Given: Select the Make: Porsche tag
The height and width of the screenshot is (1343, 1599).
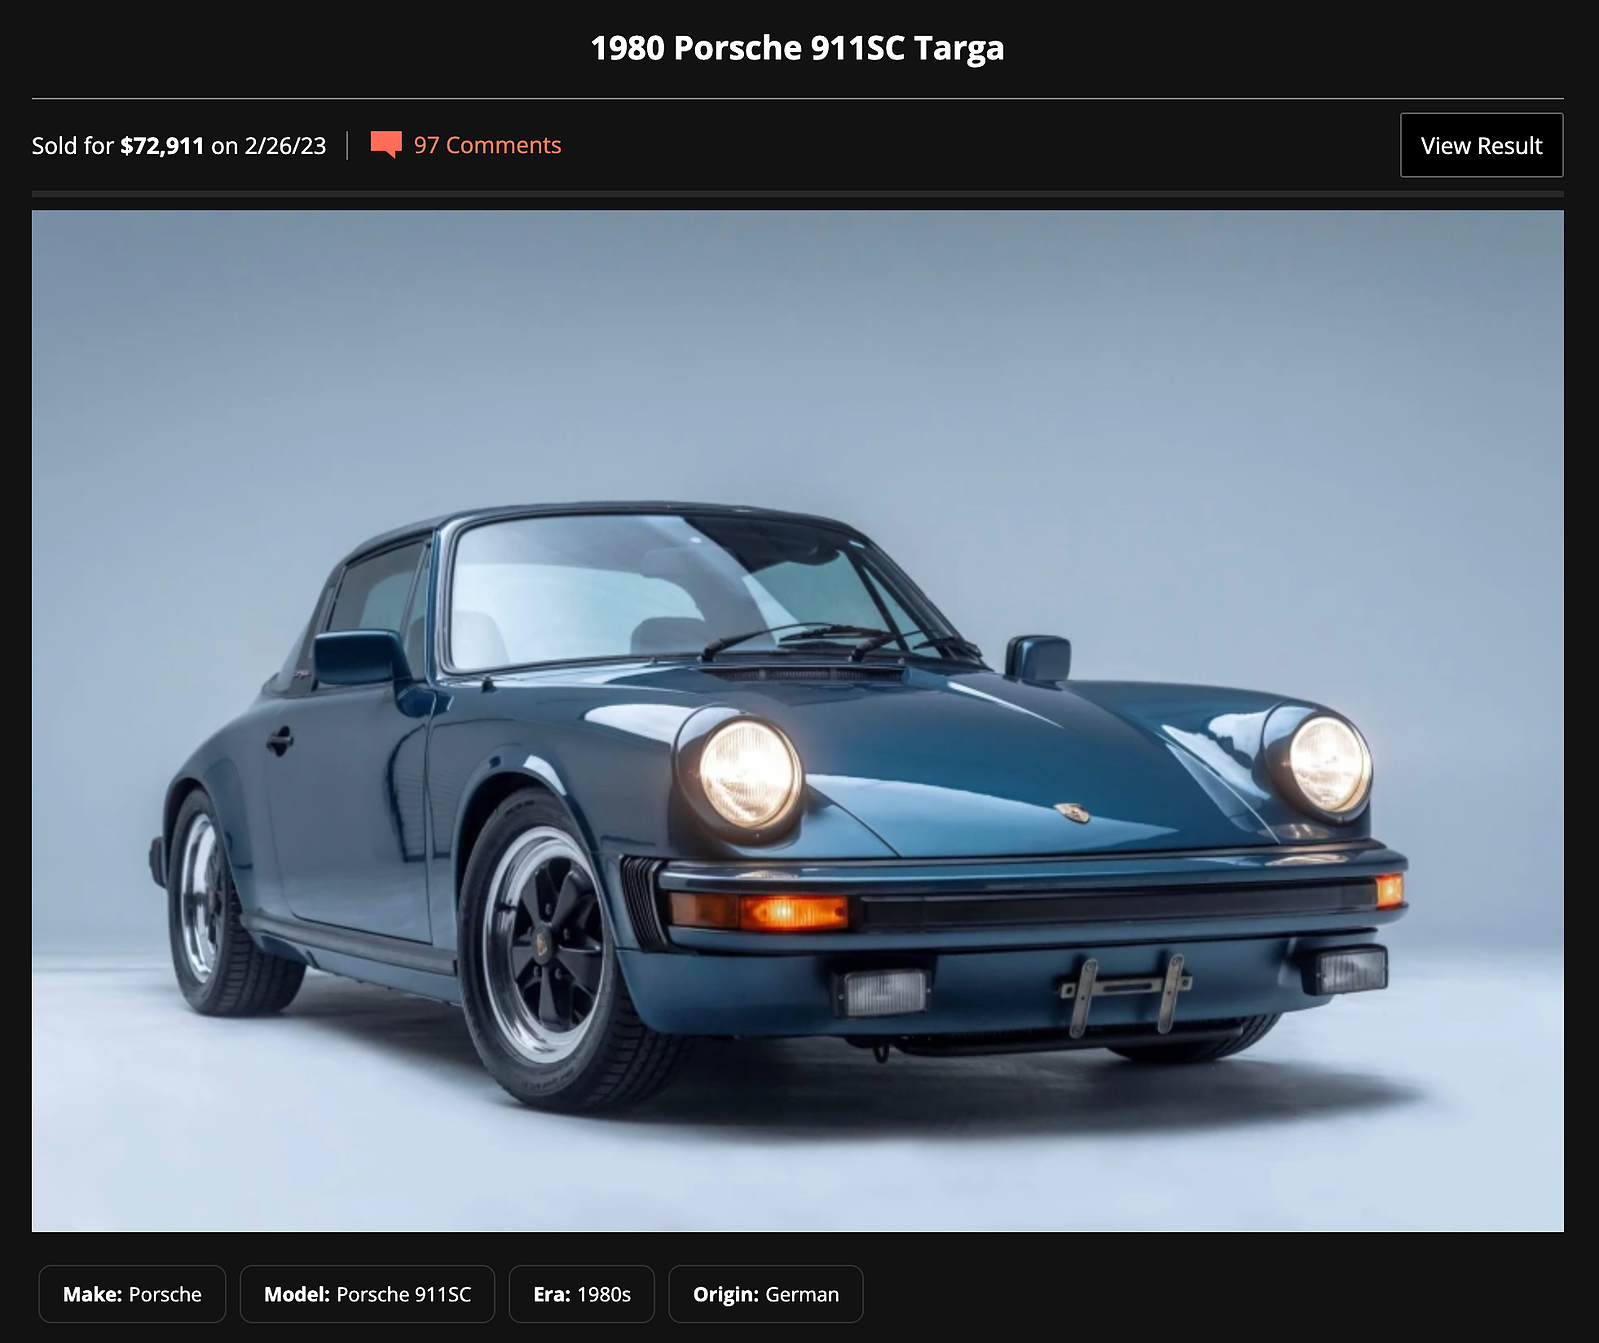Looking at the screenshot, I should point(132,1294).
